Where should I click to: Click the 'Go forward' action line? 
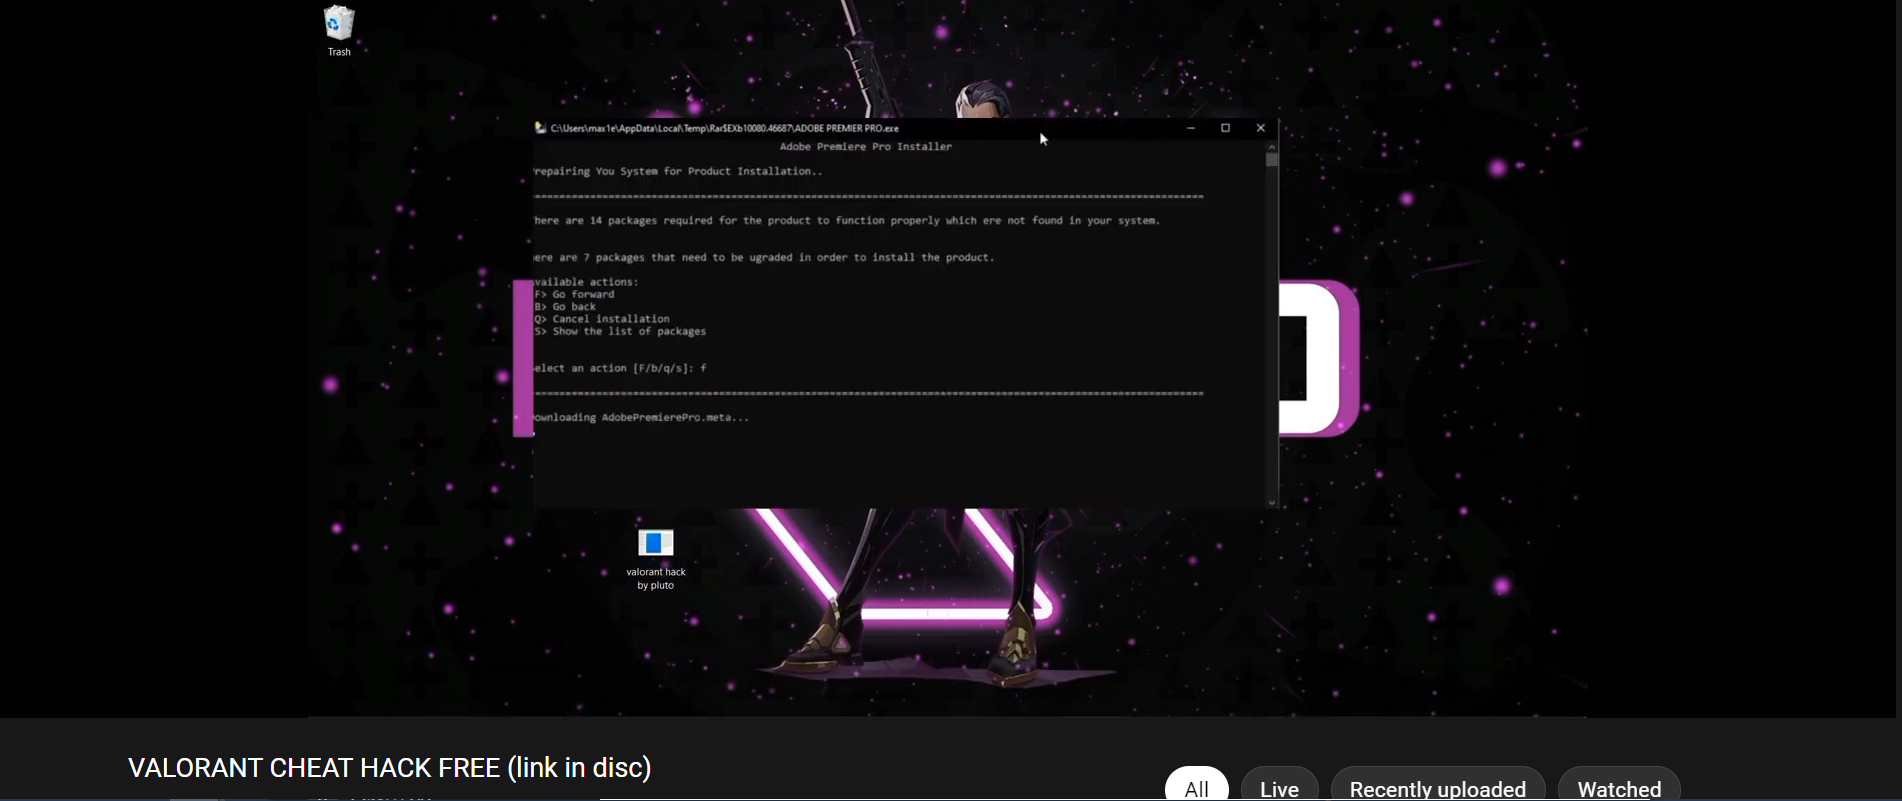pos(575,294)
